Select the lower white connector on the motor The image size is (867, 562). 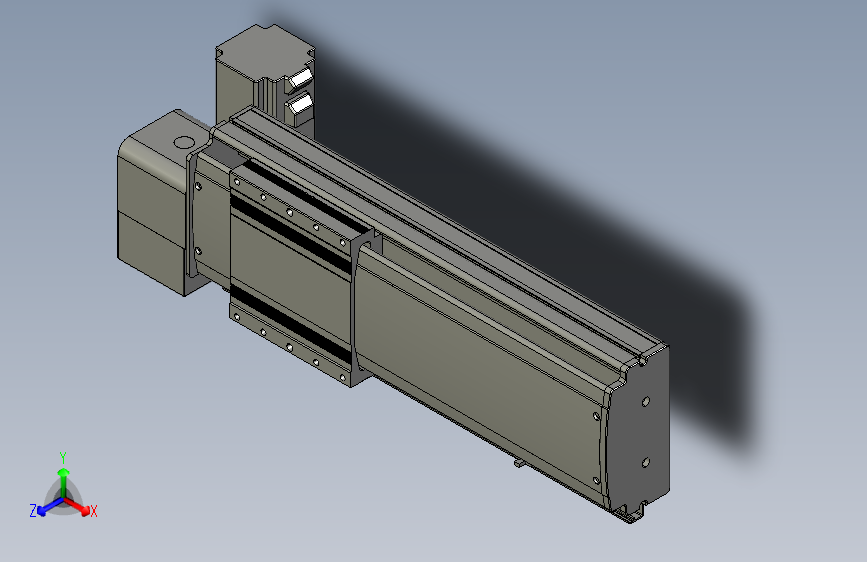pos(301,103)
